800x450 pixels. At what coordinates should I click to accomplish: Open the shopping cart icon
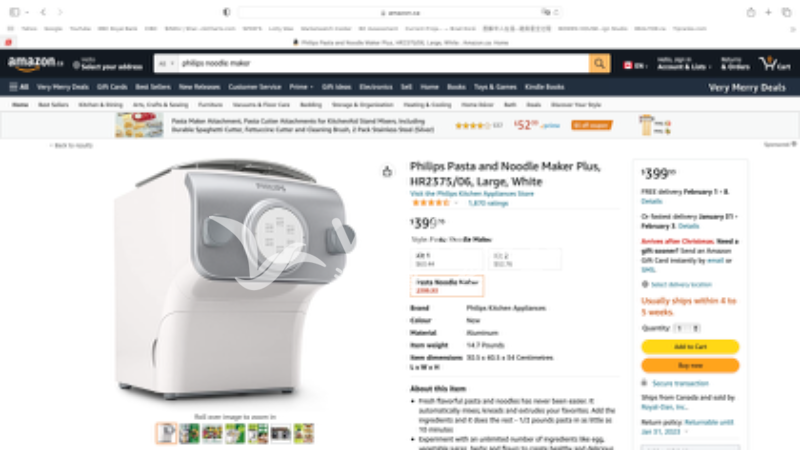point(774,63)
